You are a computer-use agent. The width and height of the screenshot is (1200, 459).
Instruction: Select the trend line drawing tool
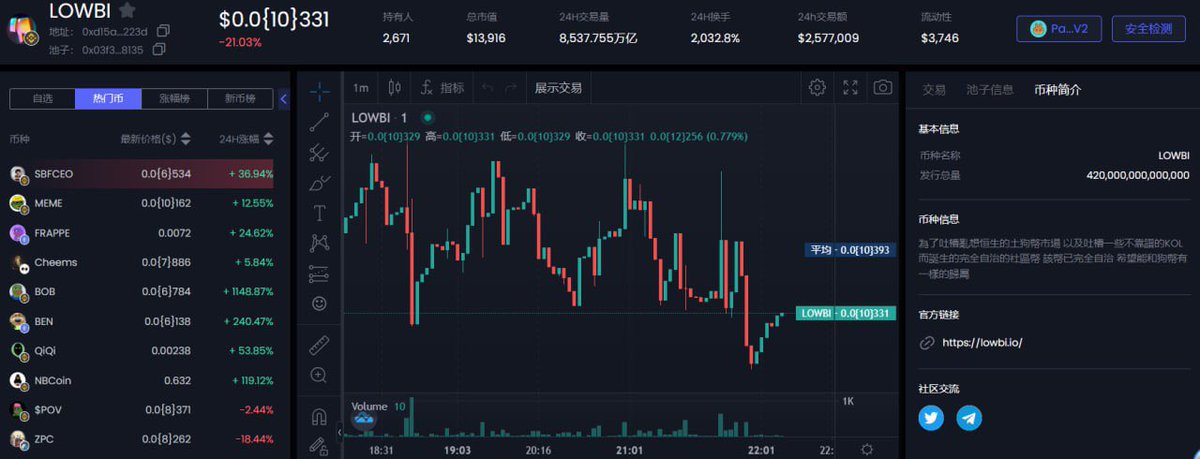coord(319,122)
